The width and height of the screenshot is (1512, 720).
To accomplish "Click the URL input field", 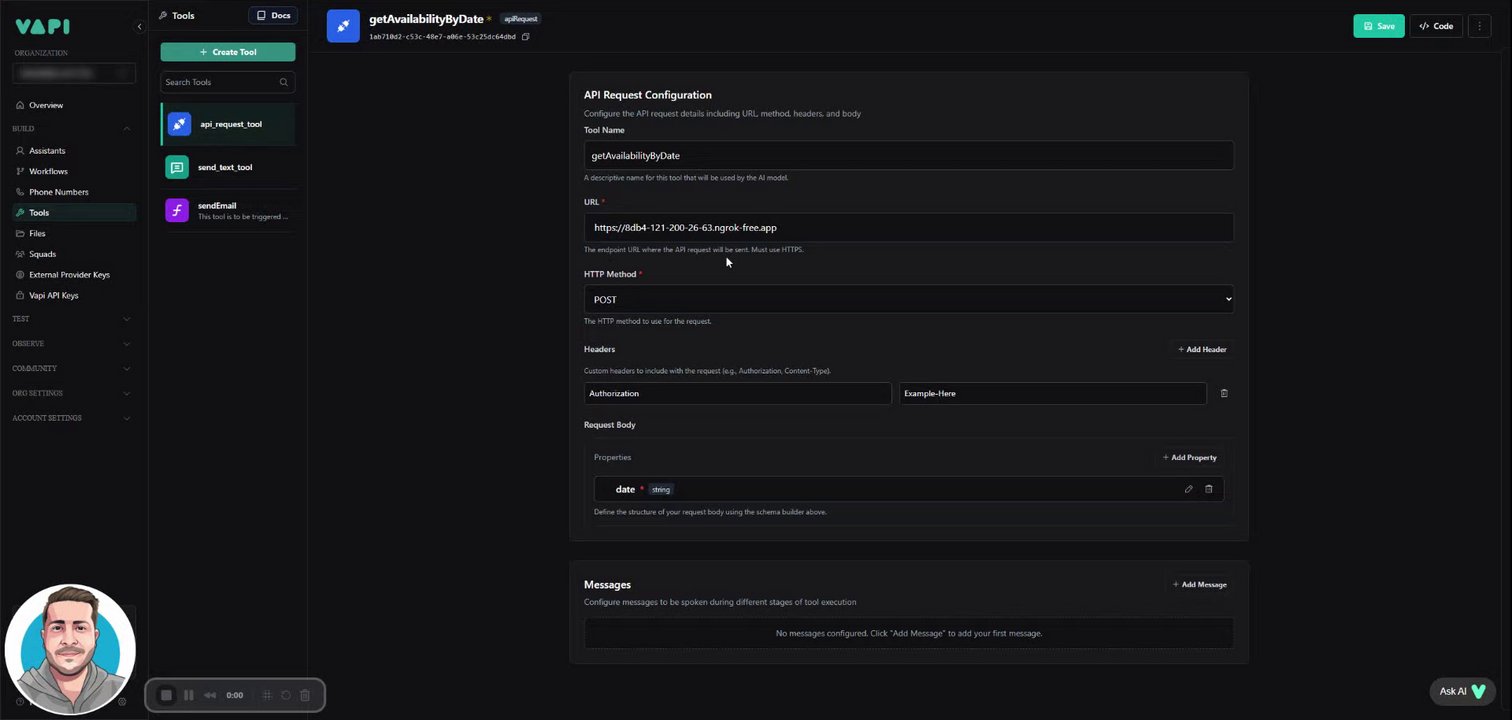I will click(908, 228).
